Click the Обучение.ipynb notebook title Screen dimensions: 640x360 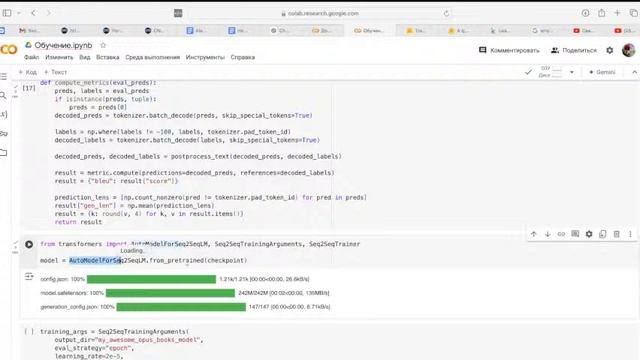tap(63, 45)
